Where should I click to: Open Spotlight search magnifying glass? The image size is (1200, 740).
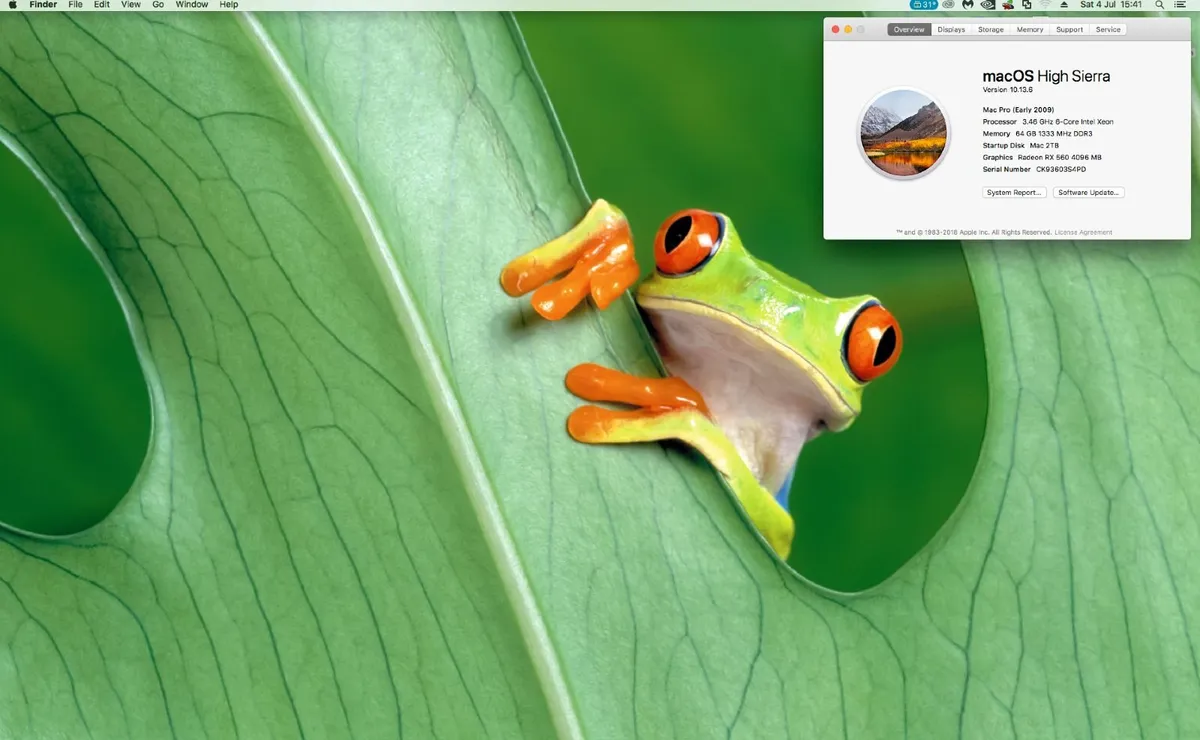point(1160,5)
